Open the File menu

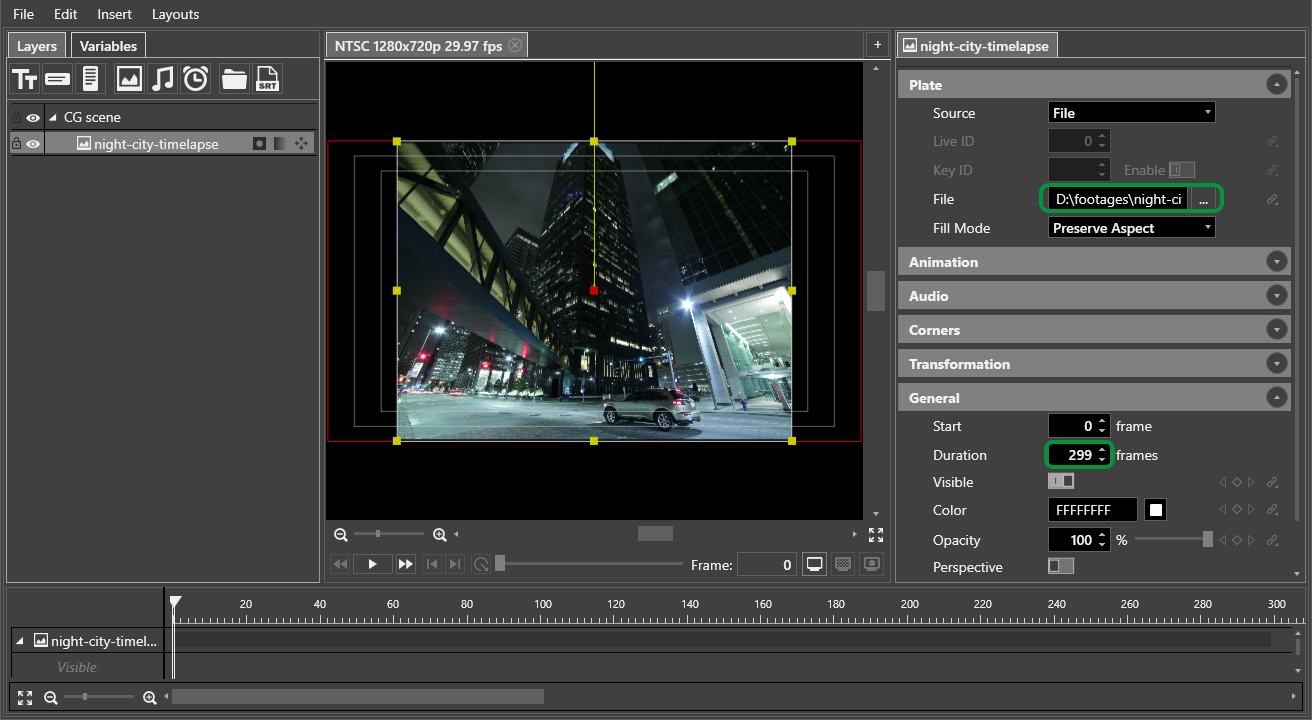click(x=23, y=14)
